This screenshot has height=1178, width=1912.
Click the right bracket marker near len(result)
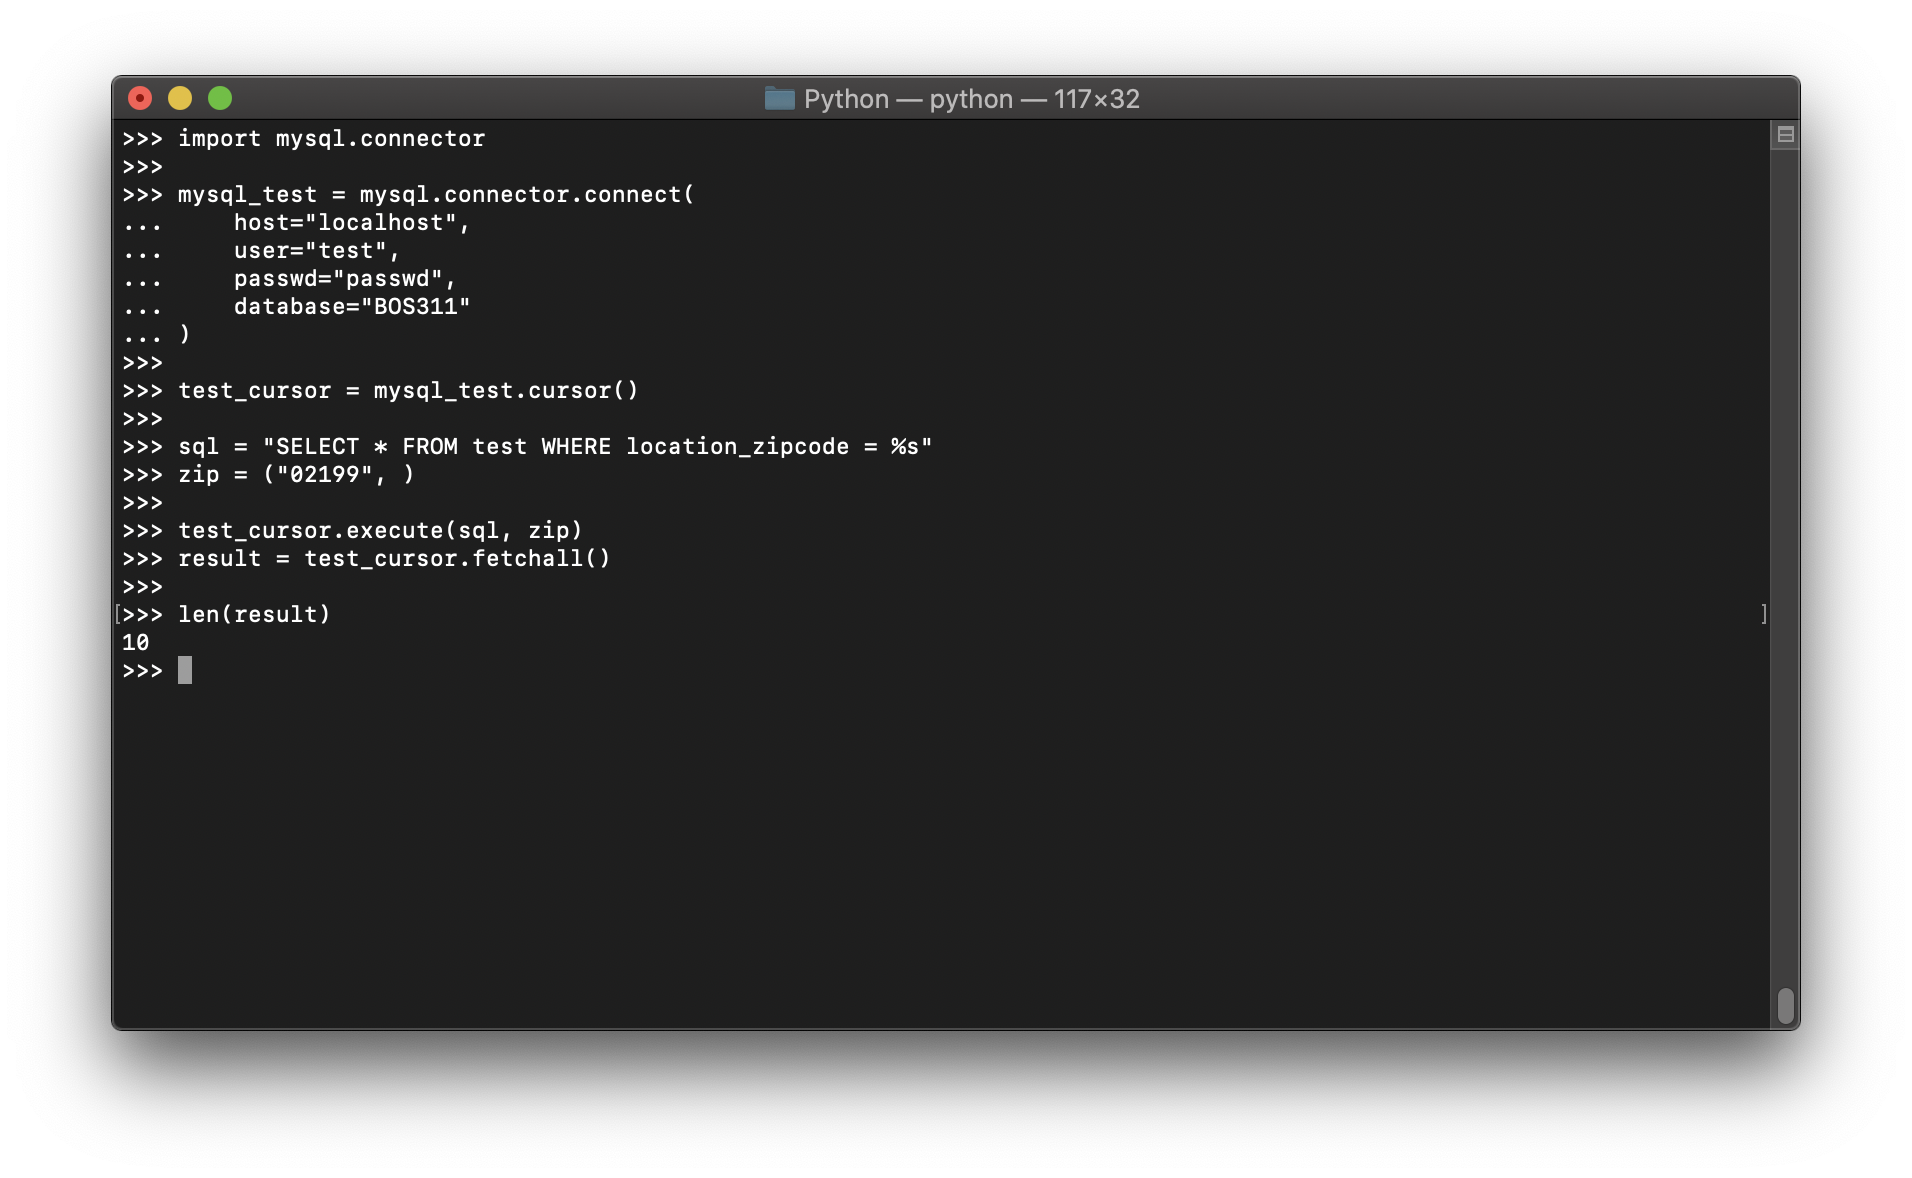(1763, 614)
